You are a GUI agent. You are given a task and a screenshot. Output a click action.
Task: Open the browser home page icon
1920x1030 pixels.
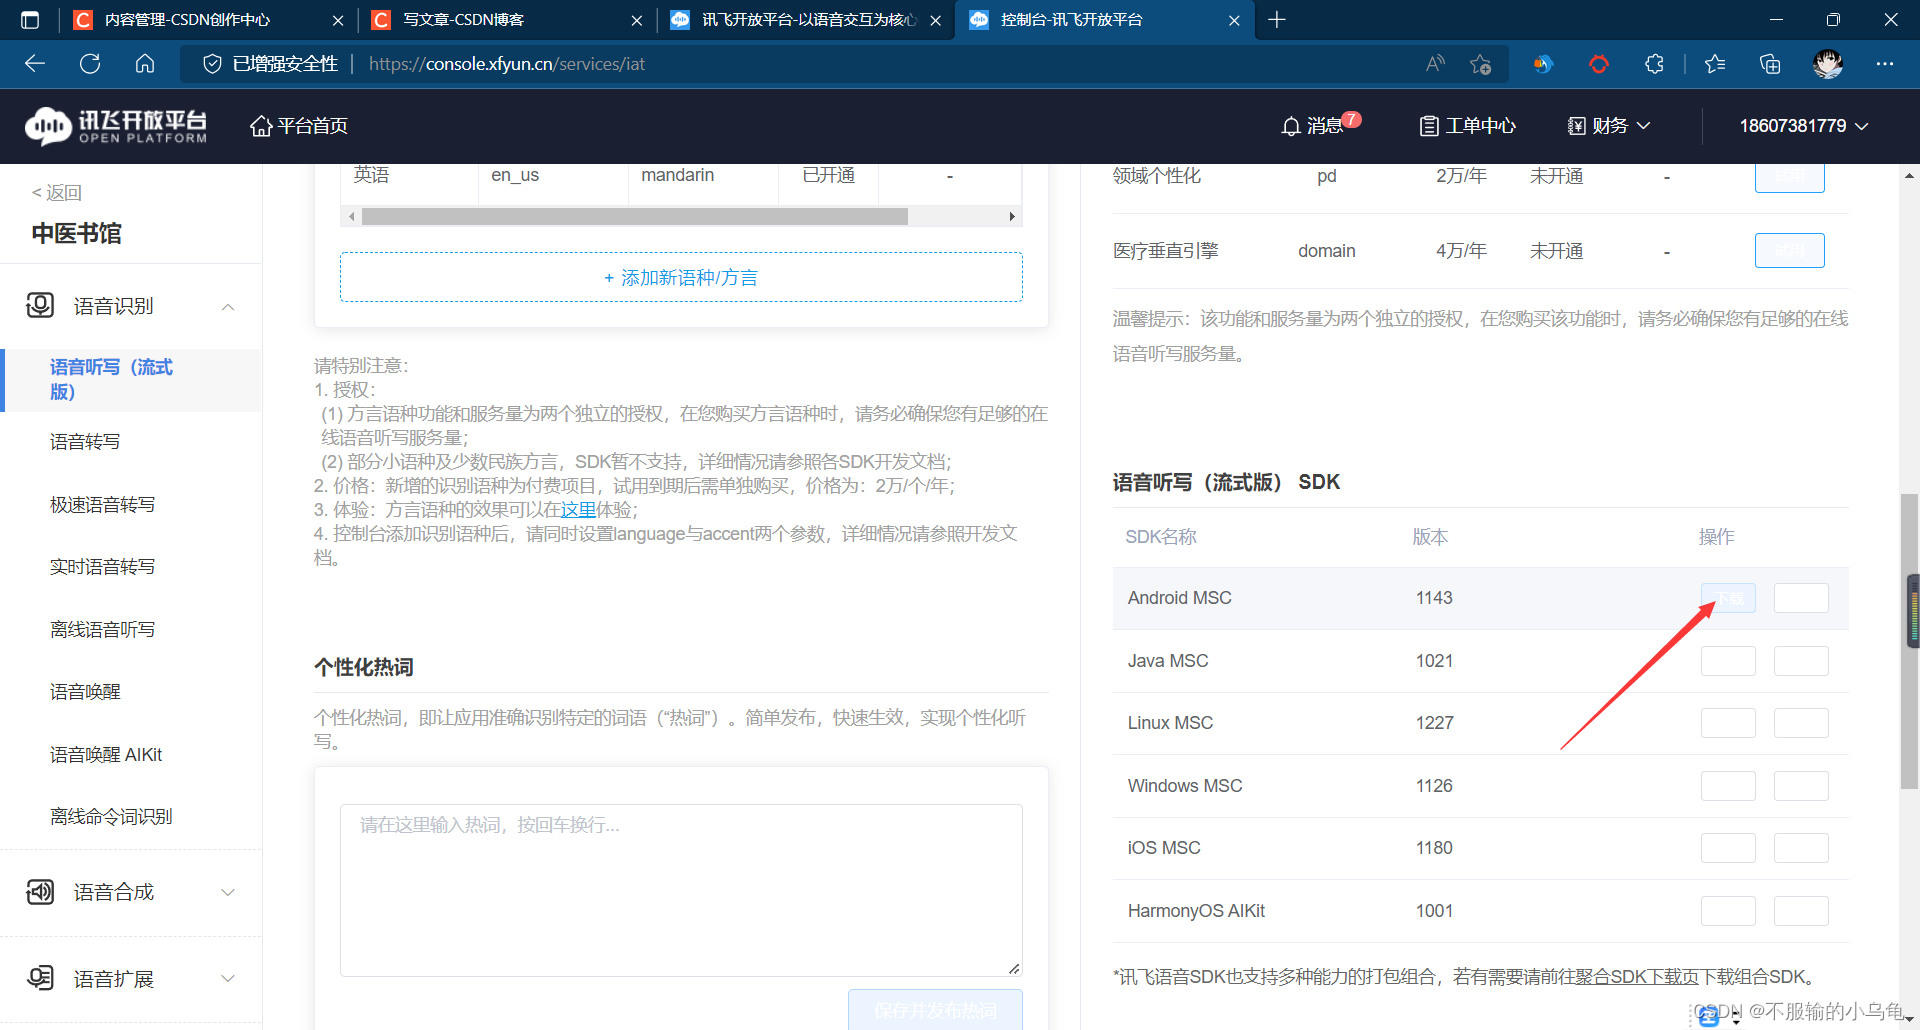tap(145, 64)
